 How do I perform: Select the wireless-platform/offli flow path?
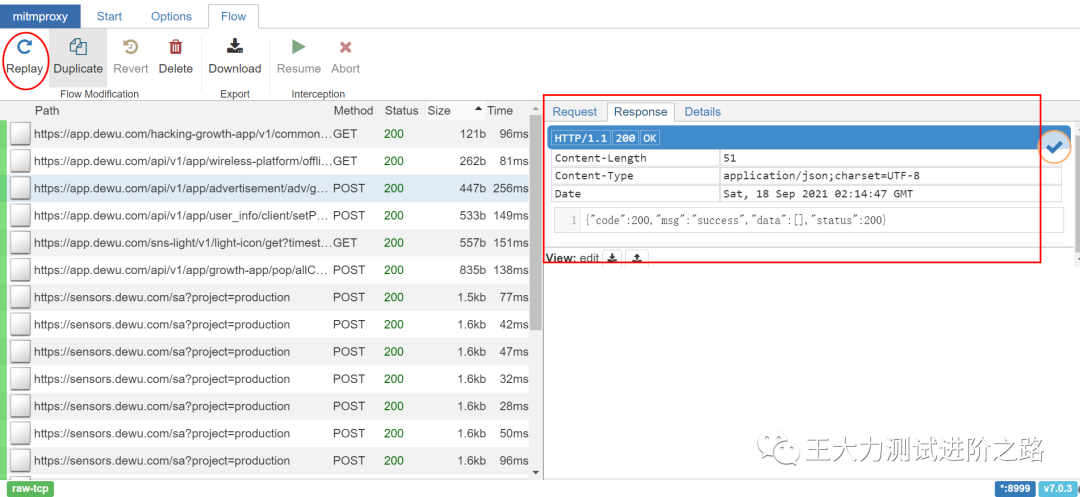coord(183,161)
